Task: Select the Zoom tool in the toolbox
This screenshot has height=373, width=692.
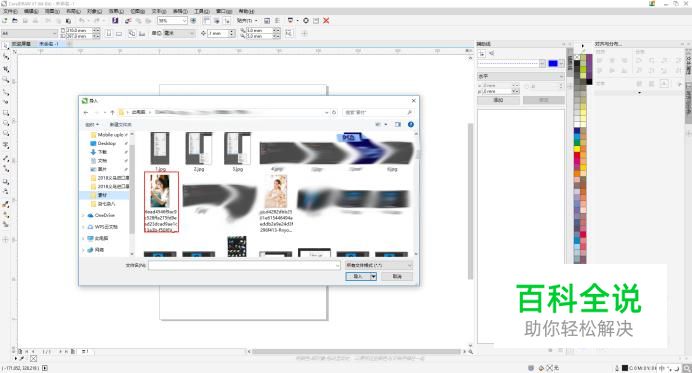Action: click(x=6, y=80)
